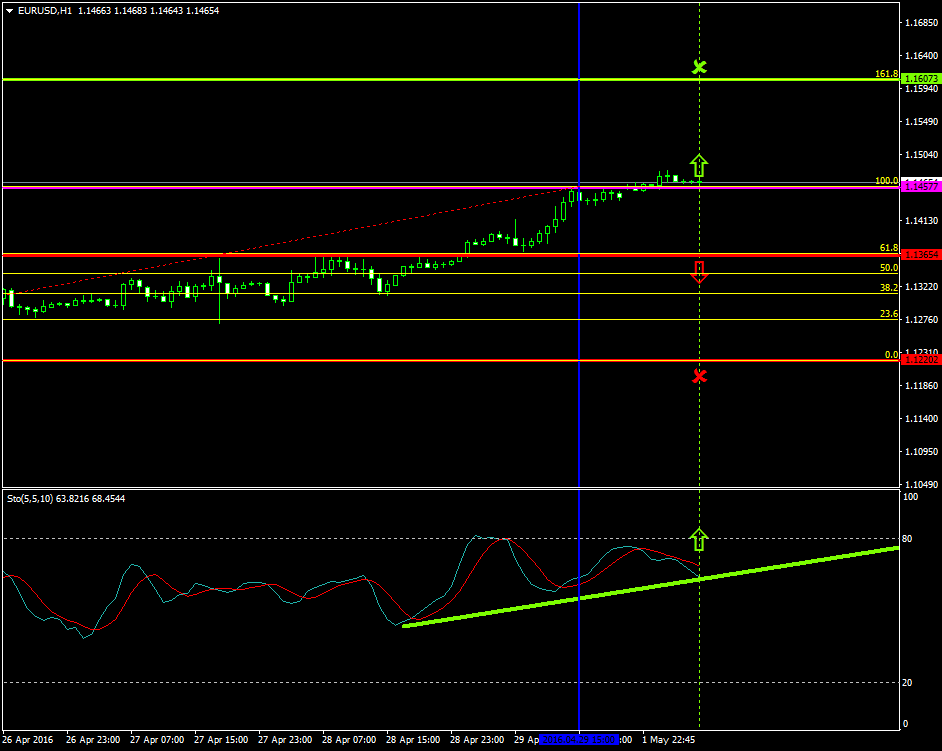Viewport: 942px width, 751px height.
Task: Click the green X marker near the top
Action: 699,67
